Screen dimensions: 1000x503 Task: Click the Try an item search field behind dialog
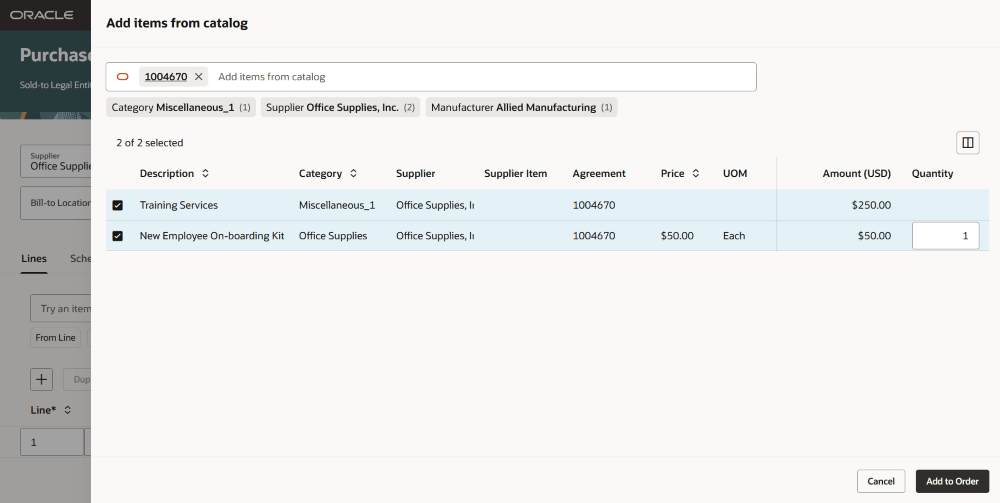(x=61, y=309)
